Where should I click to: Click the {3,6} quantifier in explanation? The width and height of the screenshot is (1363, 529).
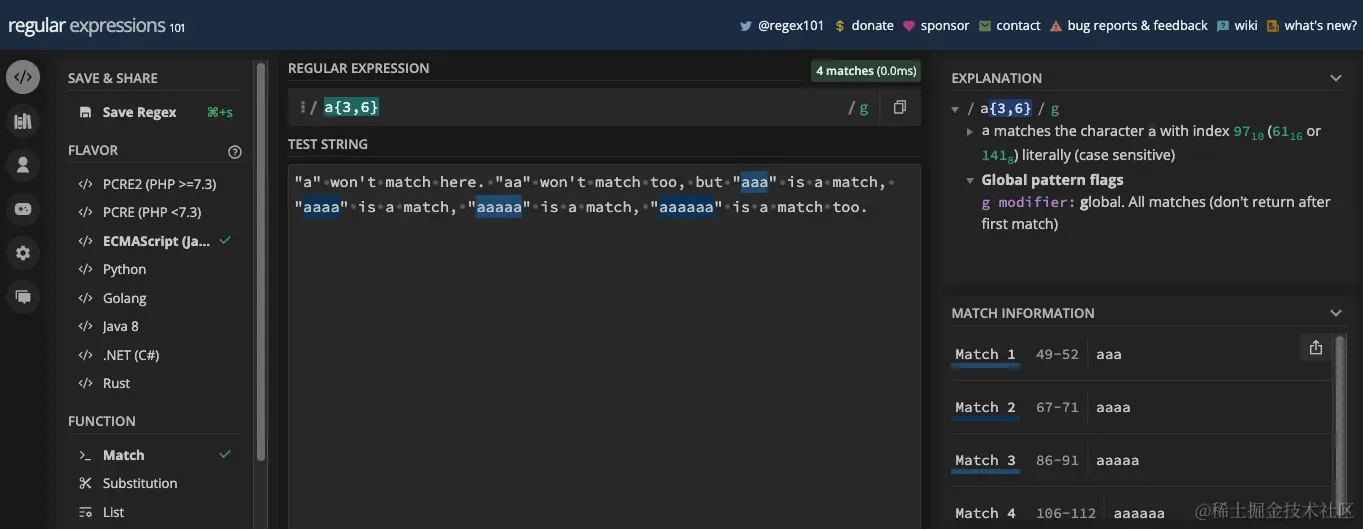pos(1011,108)
